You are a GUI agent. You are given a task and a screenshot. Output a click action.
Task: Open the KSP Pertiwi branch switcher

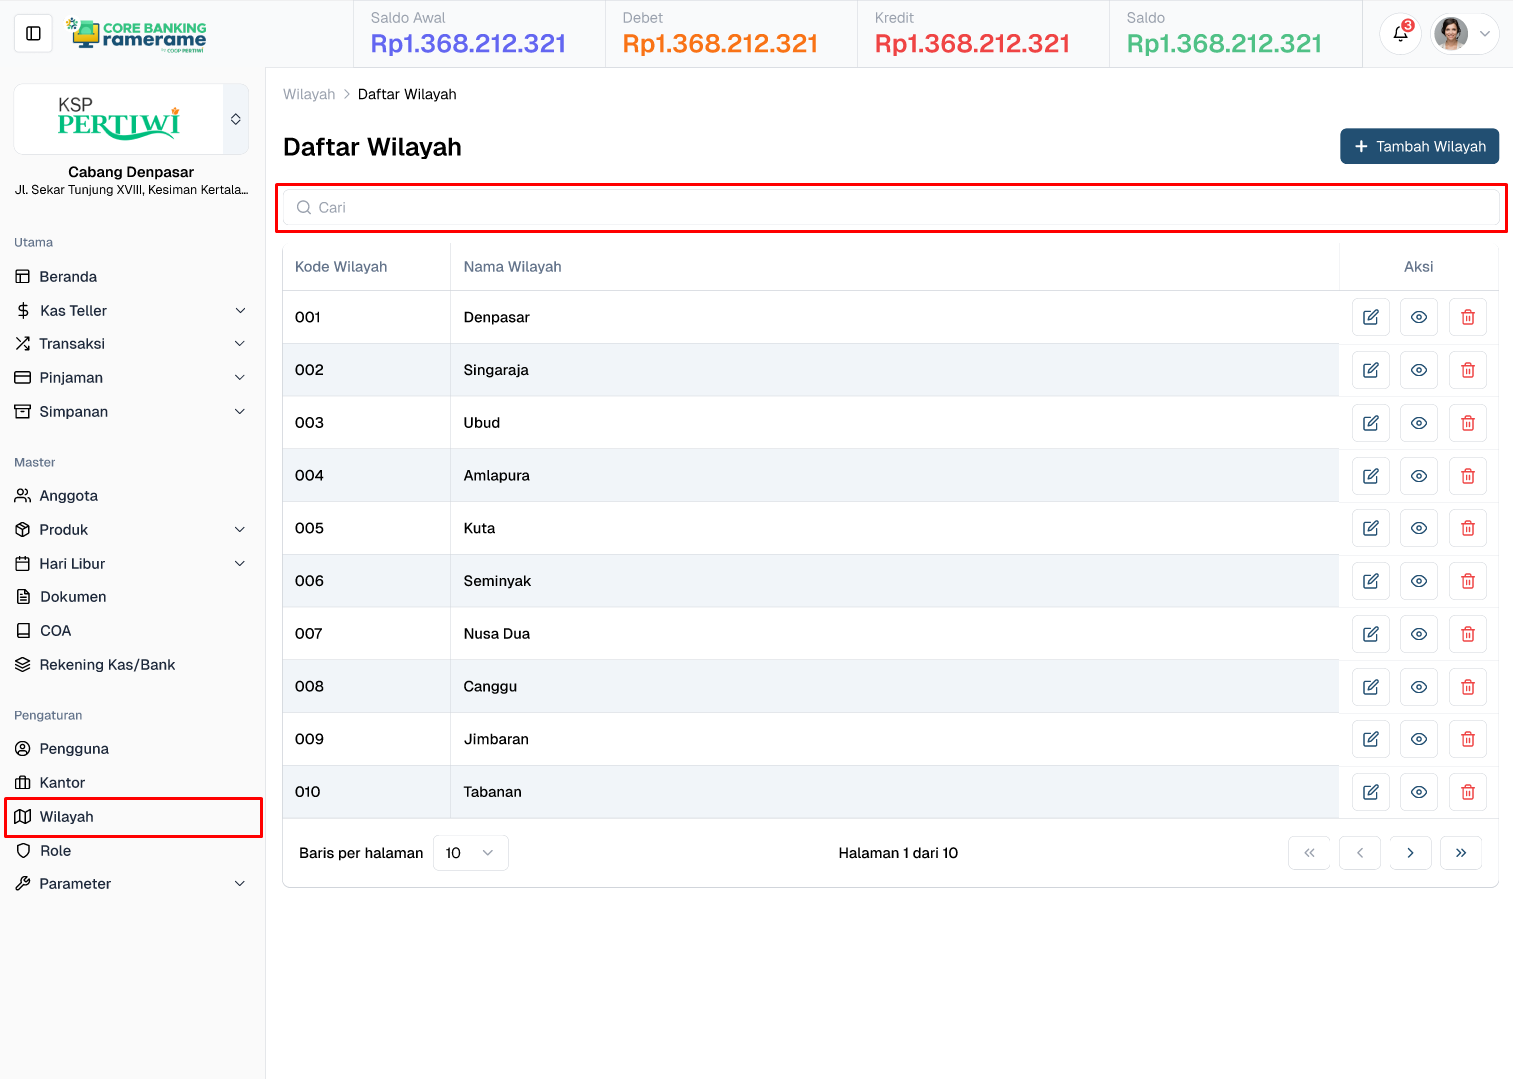click(x=235, y=119)
